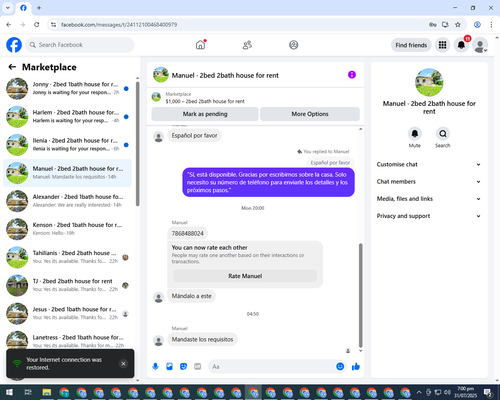
Task: Open Chrome three-dot menu
Action: click(x=491, y=25)
